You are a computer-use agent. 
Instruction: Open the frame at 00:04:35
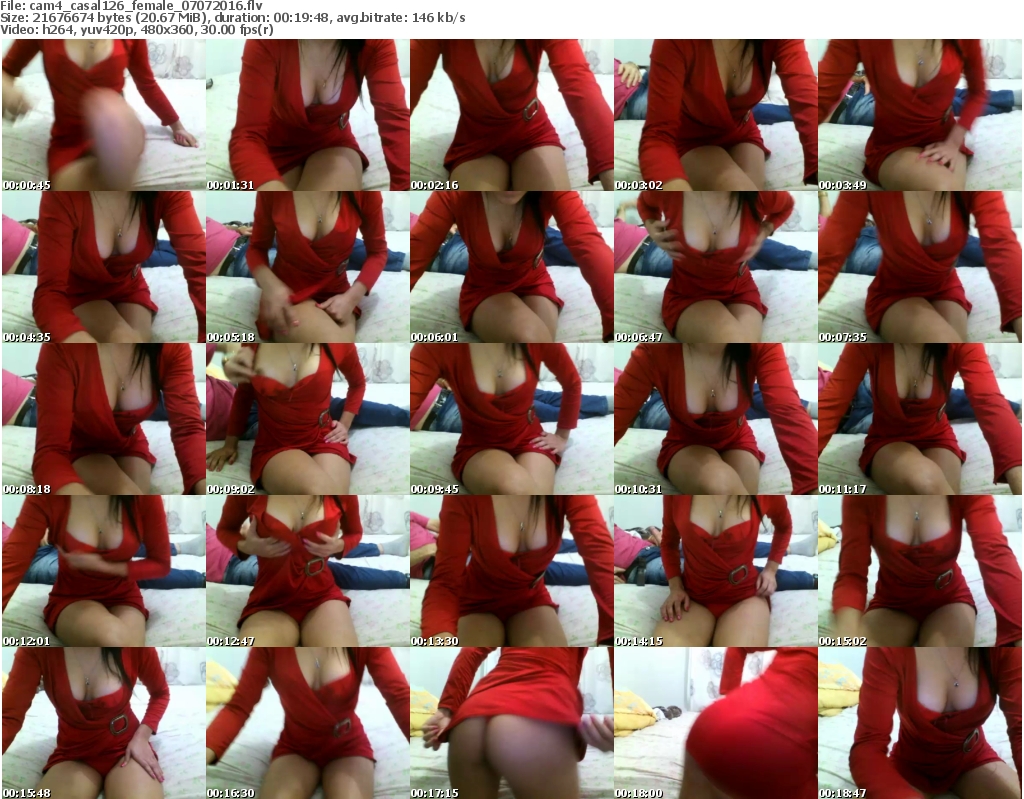(104, 267)
